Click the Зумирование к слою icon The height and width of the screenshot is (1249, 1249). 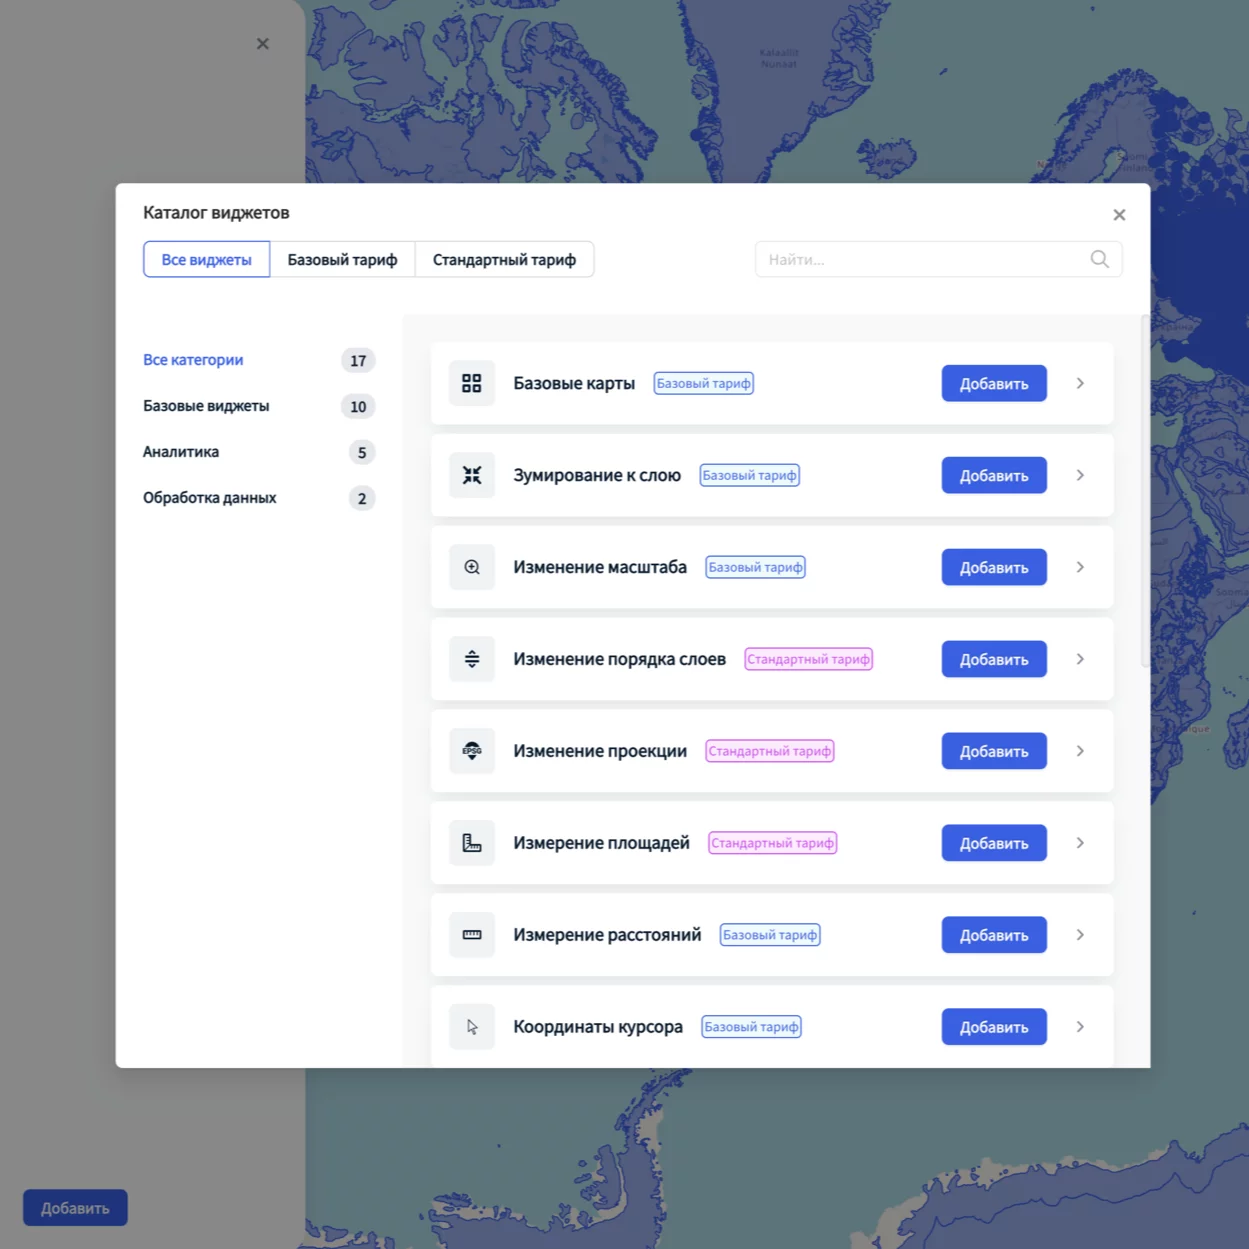pos(472,475)
